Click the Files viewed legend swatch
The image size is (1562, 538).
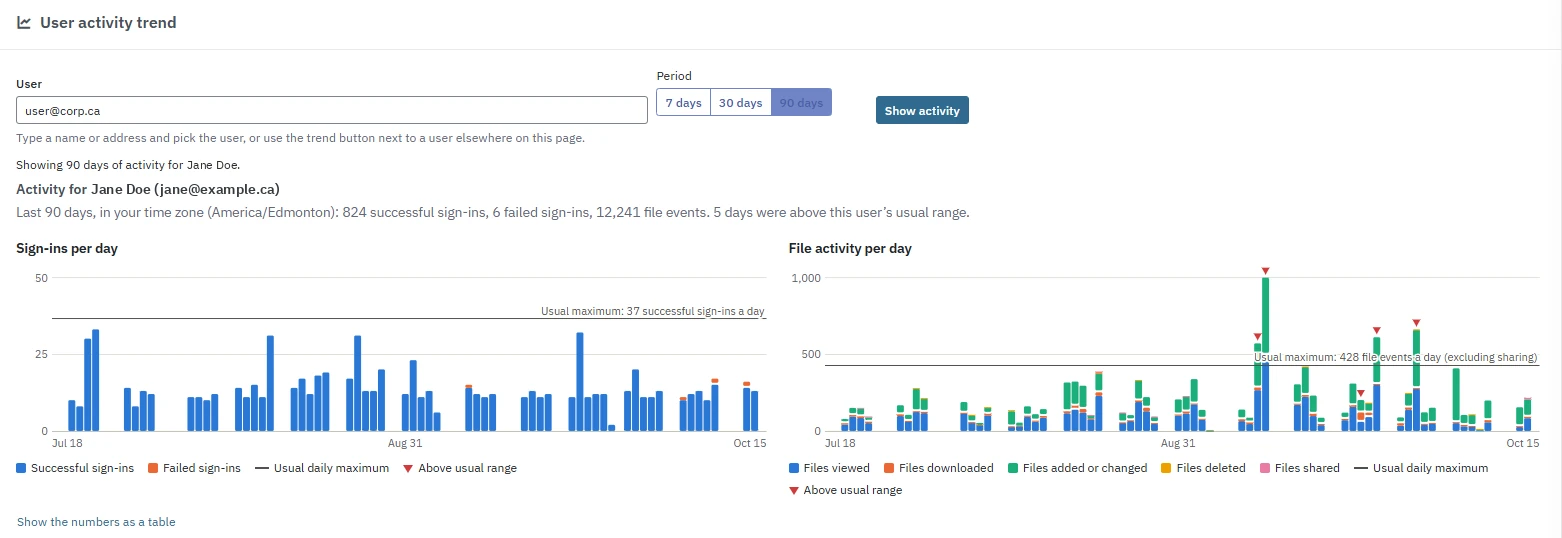[794, 468]
